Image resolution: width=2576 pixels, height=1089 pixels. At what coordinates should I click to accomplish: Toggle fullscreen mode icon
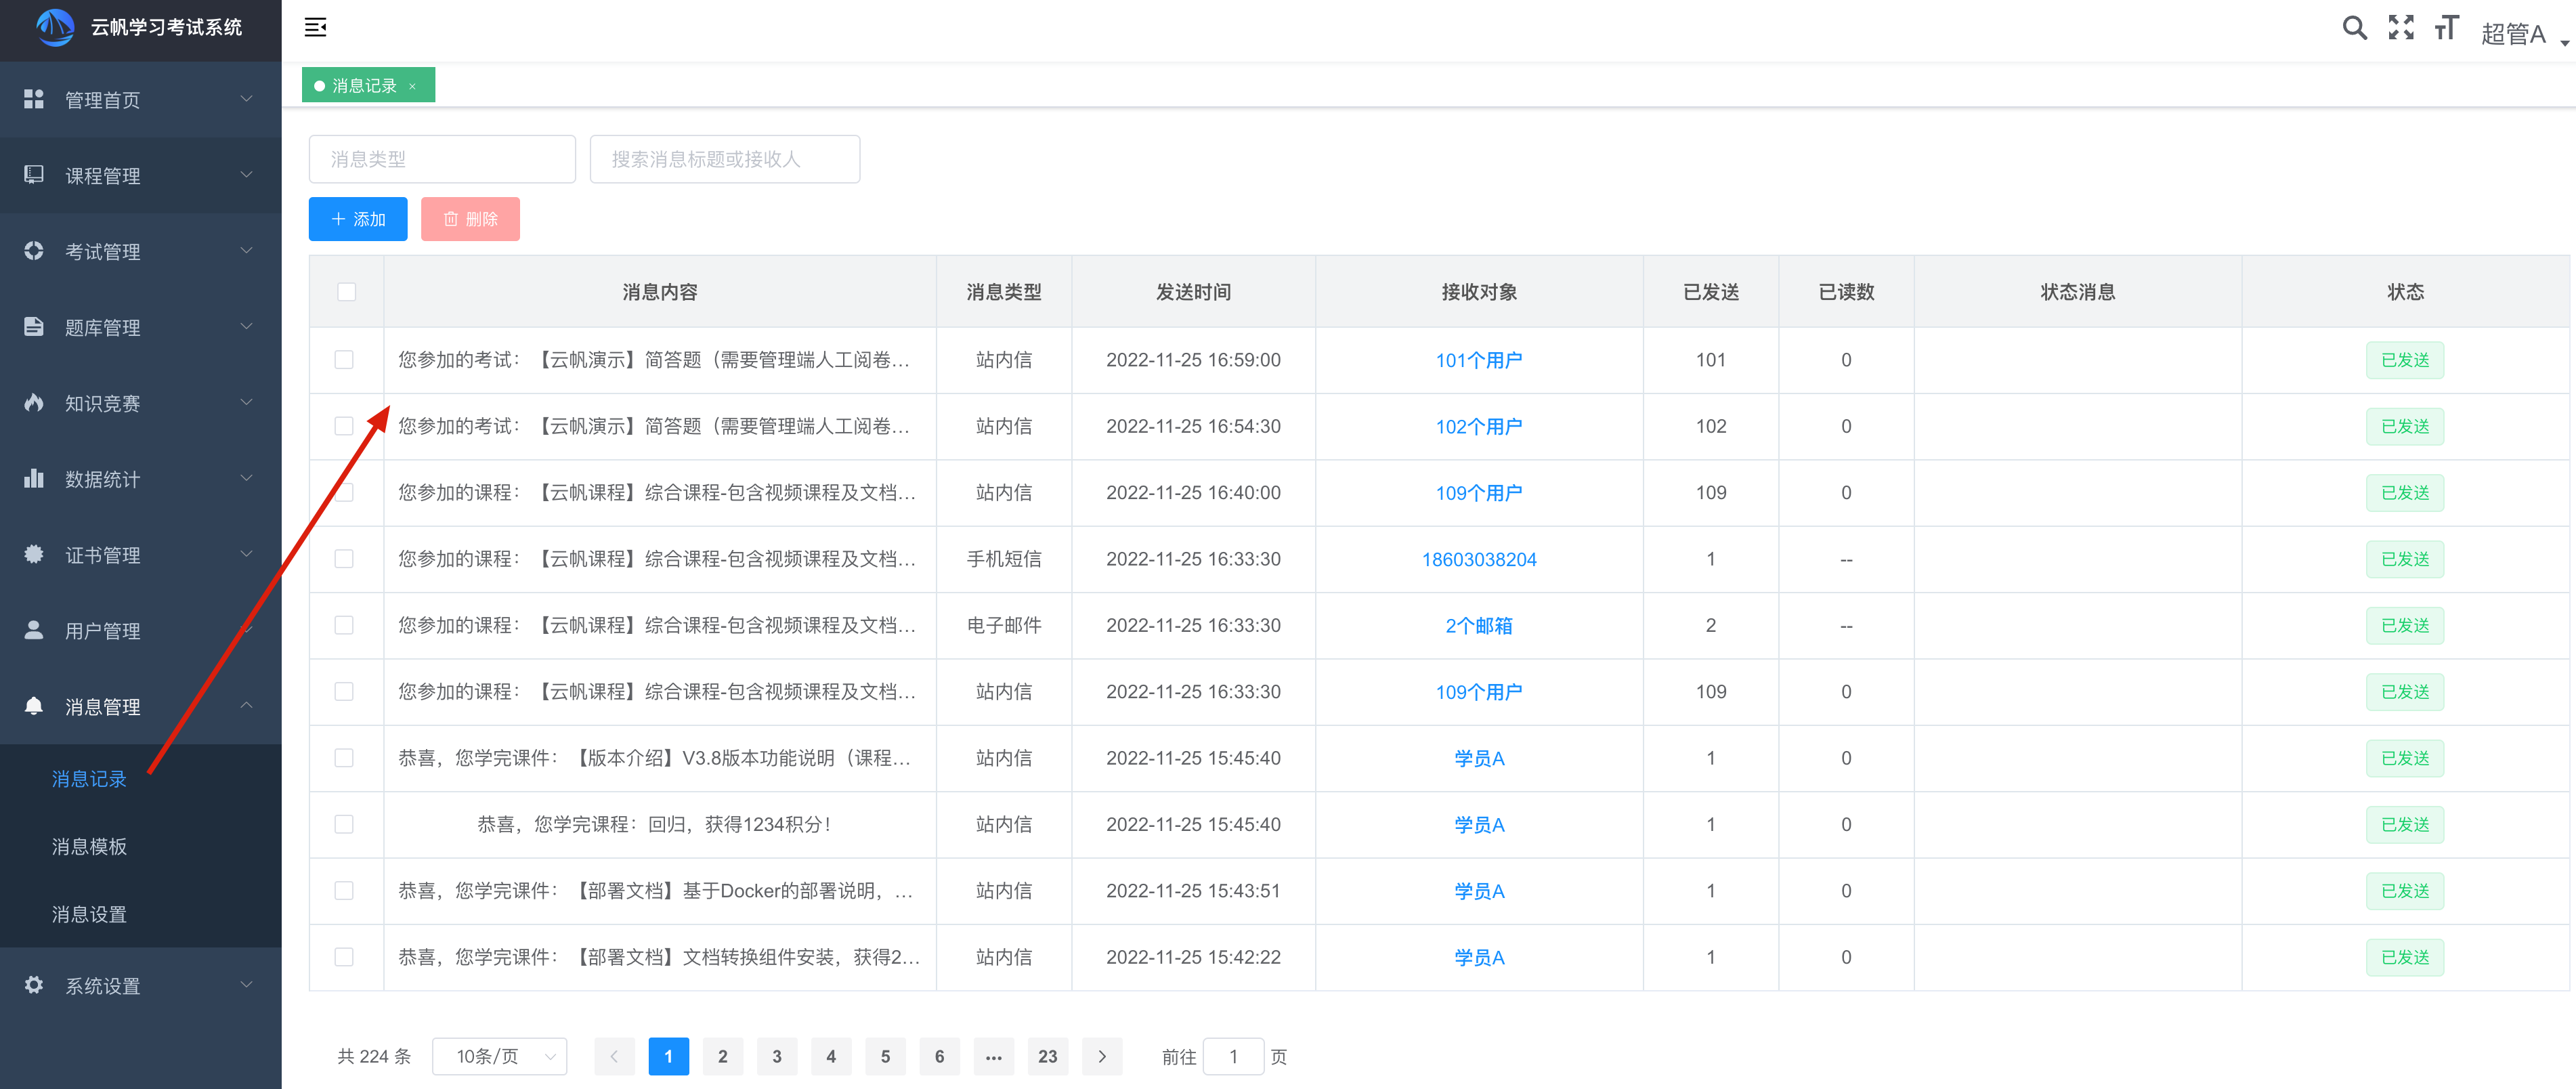2401,28
